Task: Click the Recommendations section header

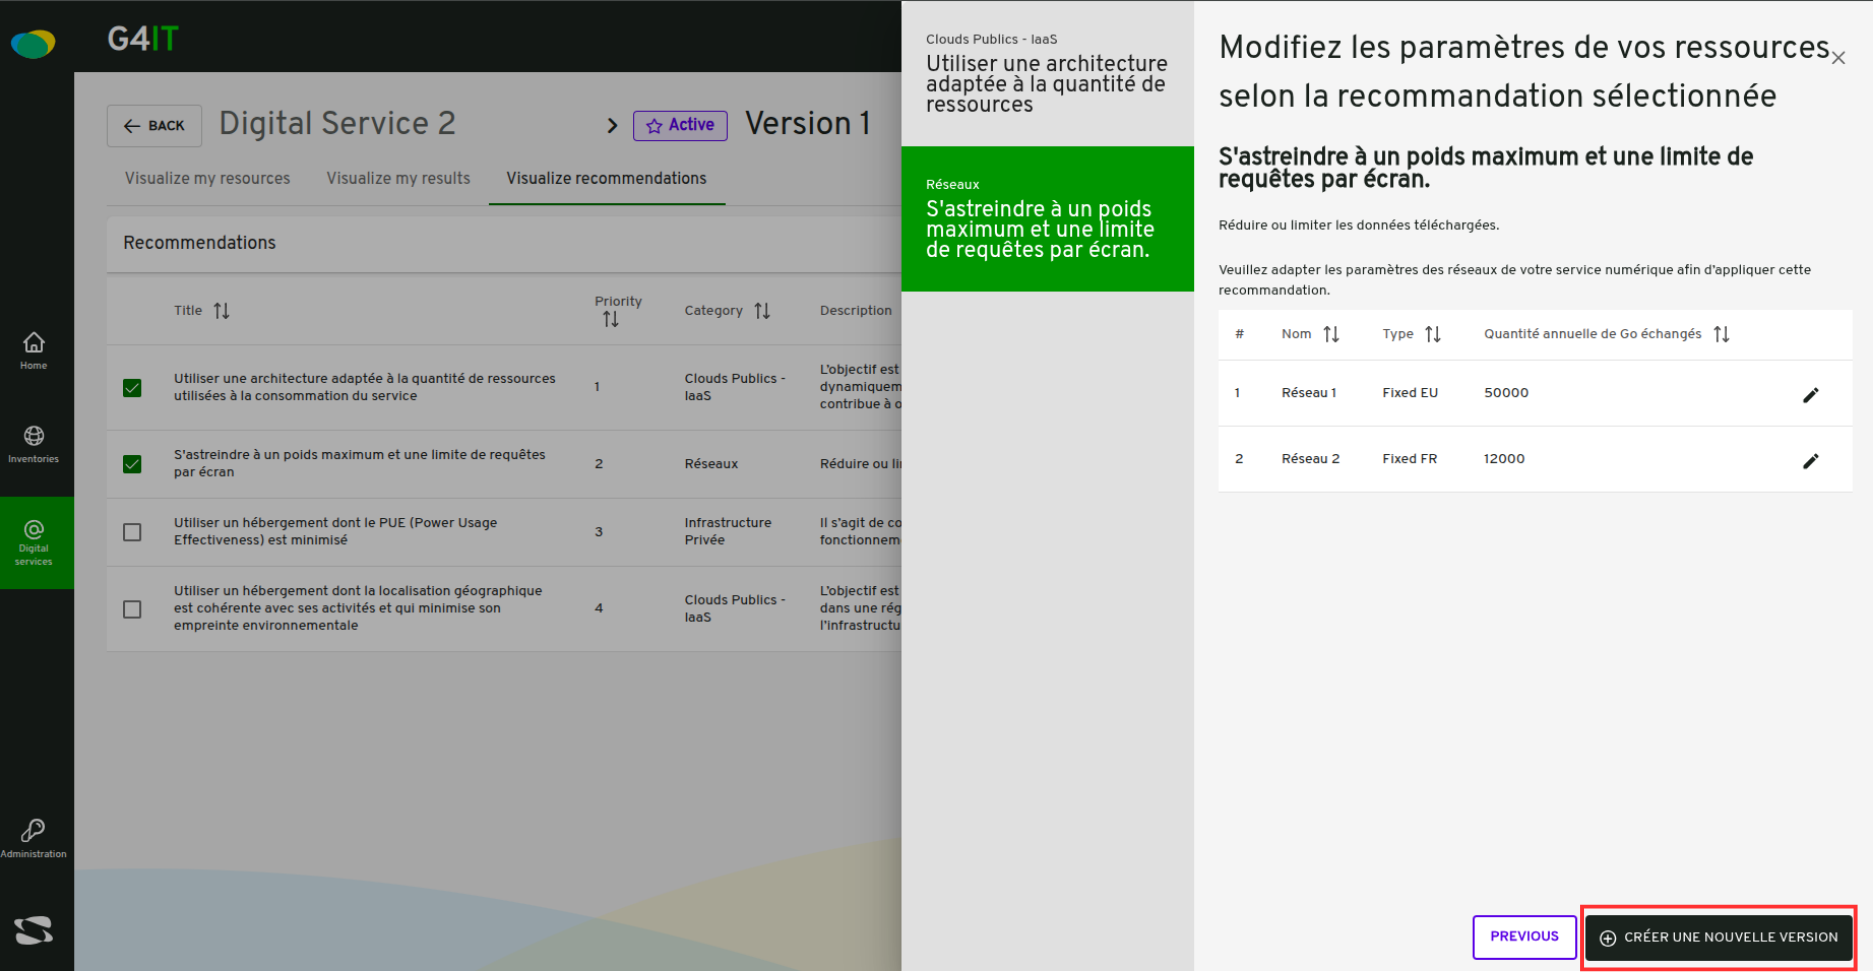Action: [199, 243]
